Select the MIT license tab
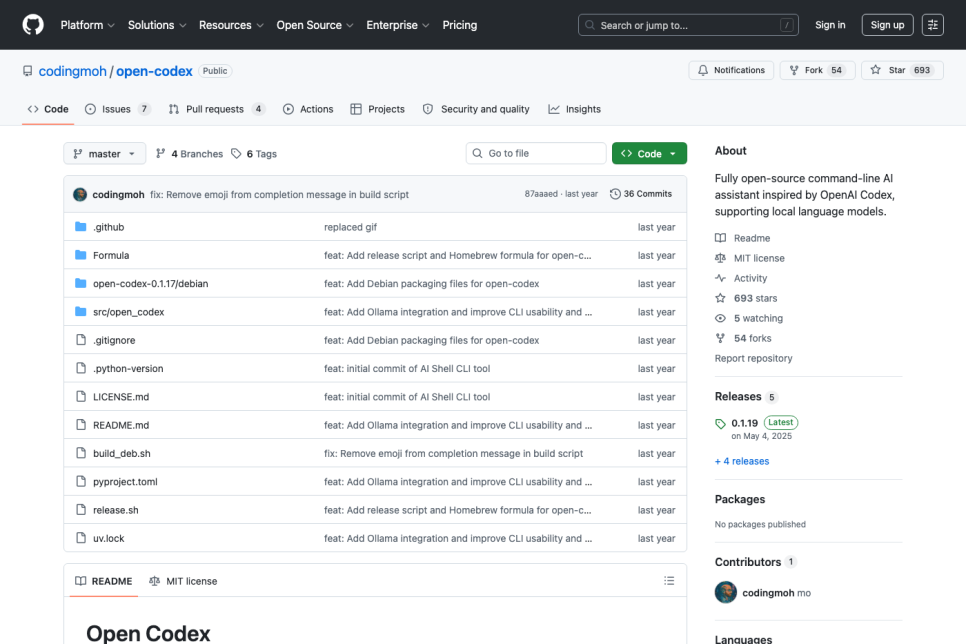The height and width of the screenshot is (644, 966). (183, 581)
